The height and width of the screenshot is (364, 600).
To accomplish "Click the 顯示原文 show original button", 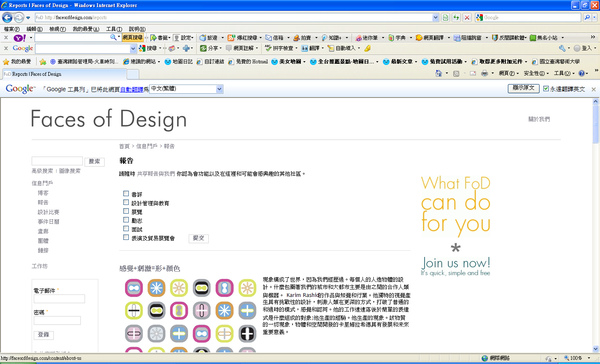I will click(x=523, y=88).
